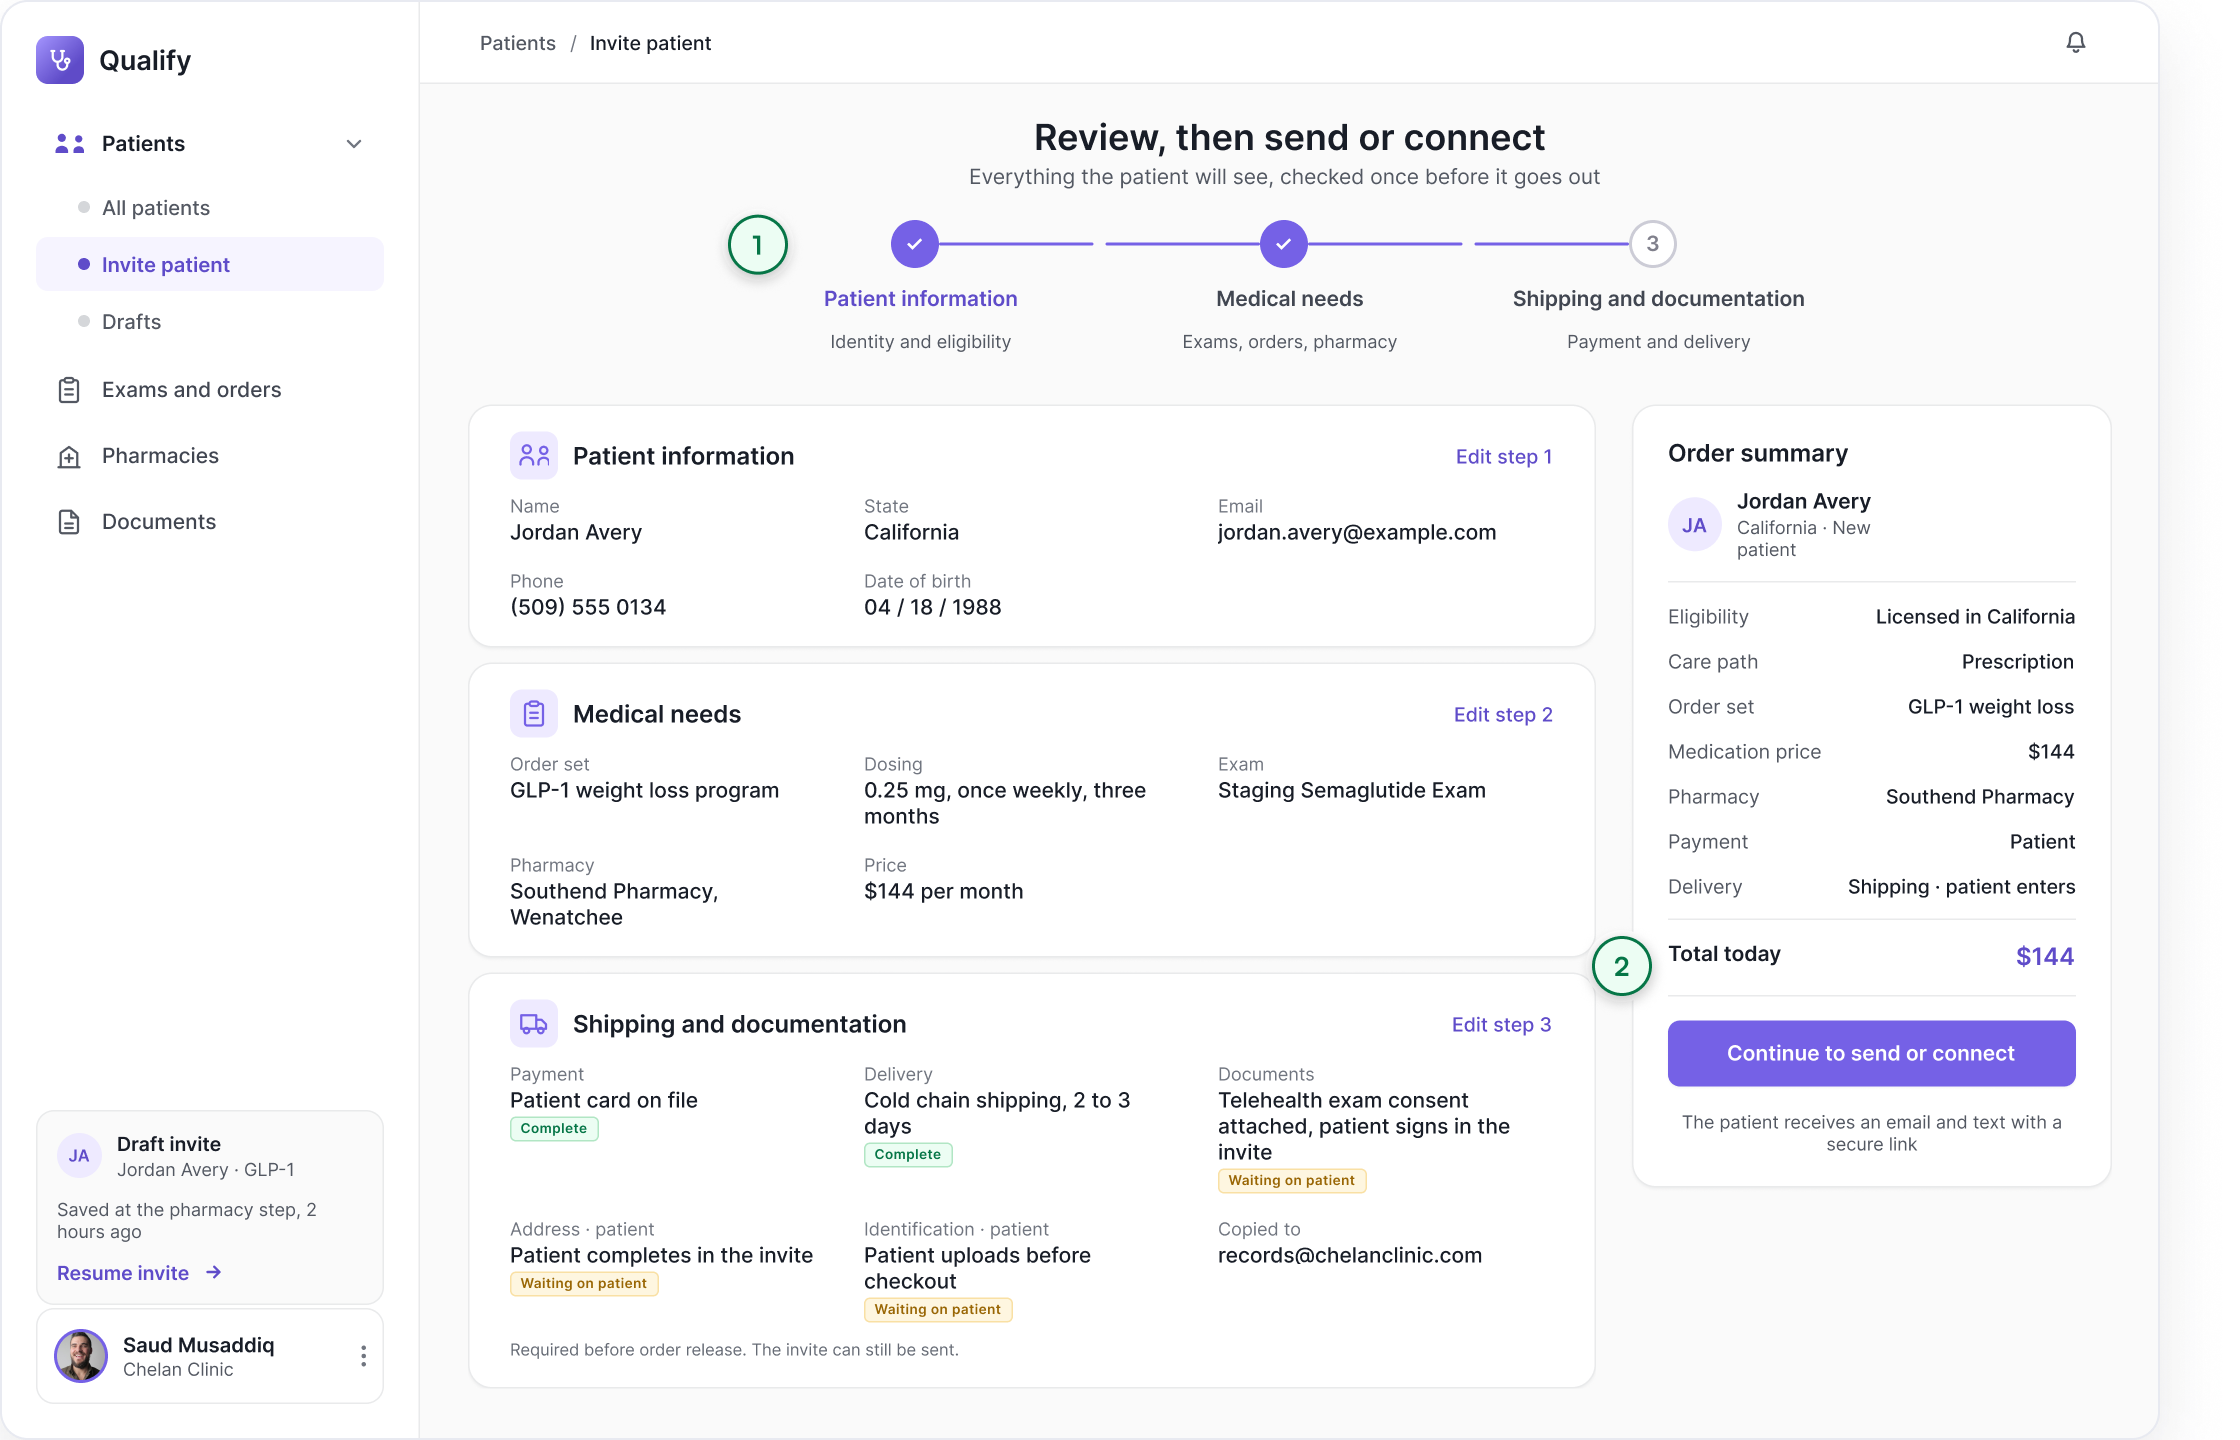Image resolution: width=2240 pixels, height=1440 pixels.
Task: Click the Total today $144 amount
Action: [2045, 957]
